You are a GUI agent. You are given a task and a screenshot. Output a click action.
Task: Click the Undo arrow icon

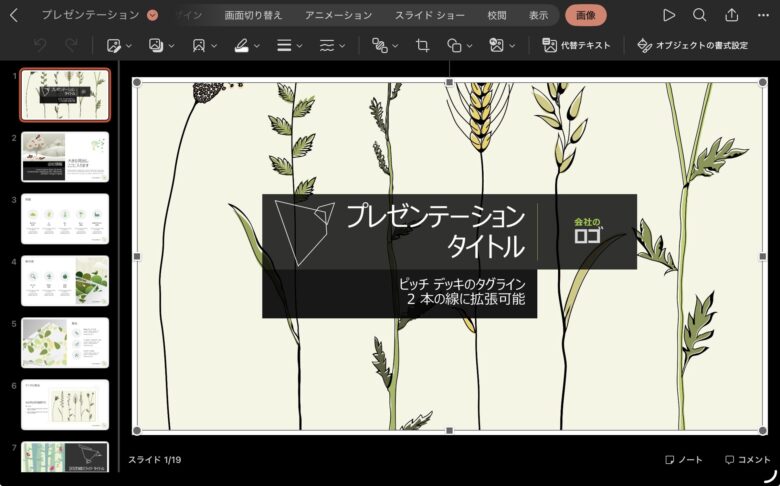[x=40, y=45]
